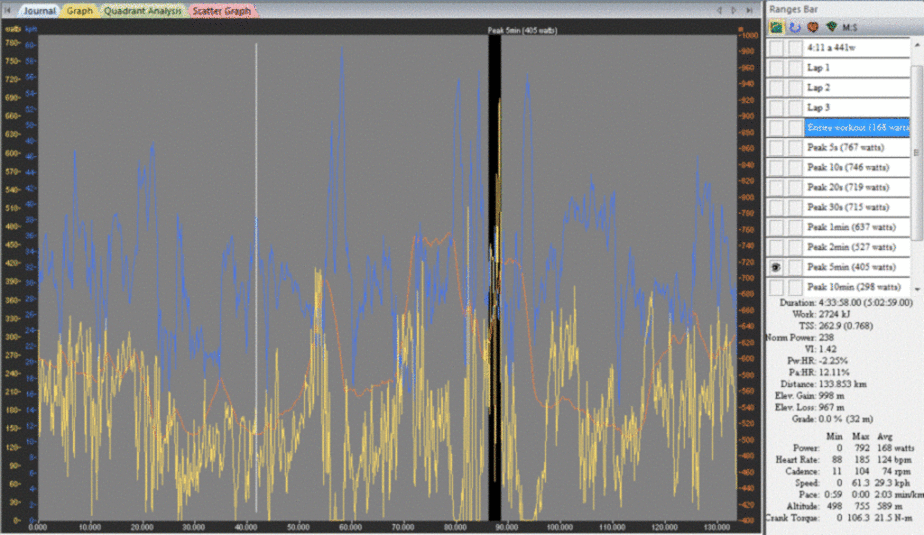Screen dimensions: 924x535
Task: Check the second box next to Lap 3
Action: point(794,107)
